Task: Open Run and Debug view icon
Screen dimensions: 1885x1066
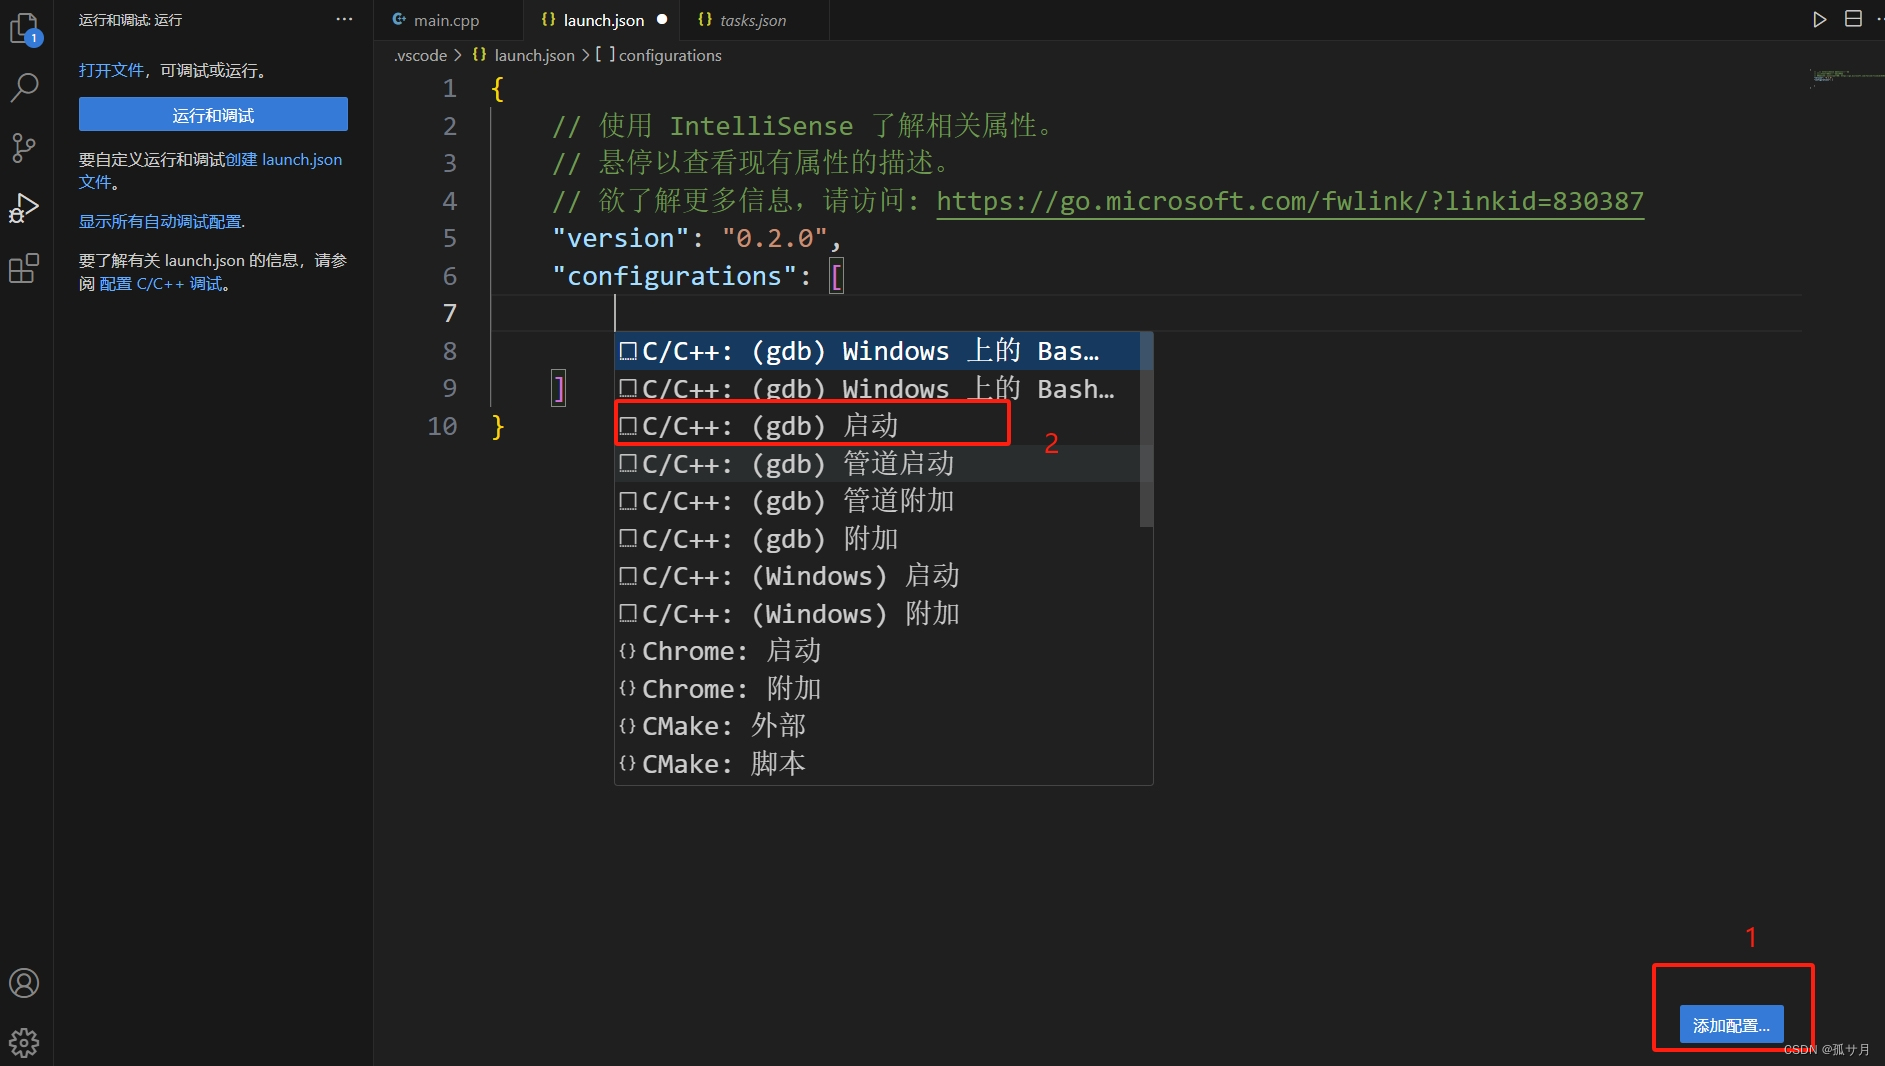Action: click(x=24, y=208)
